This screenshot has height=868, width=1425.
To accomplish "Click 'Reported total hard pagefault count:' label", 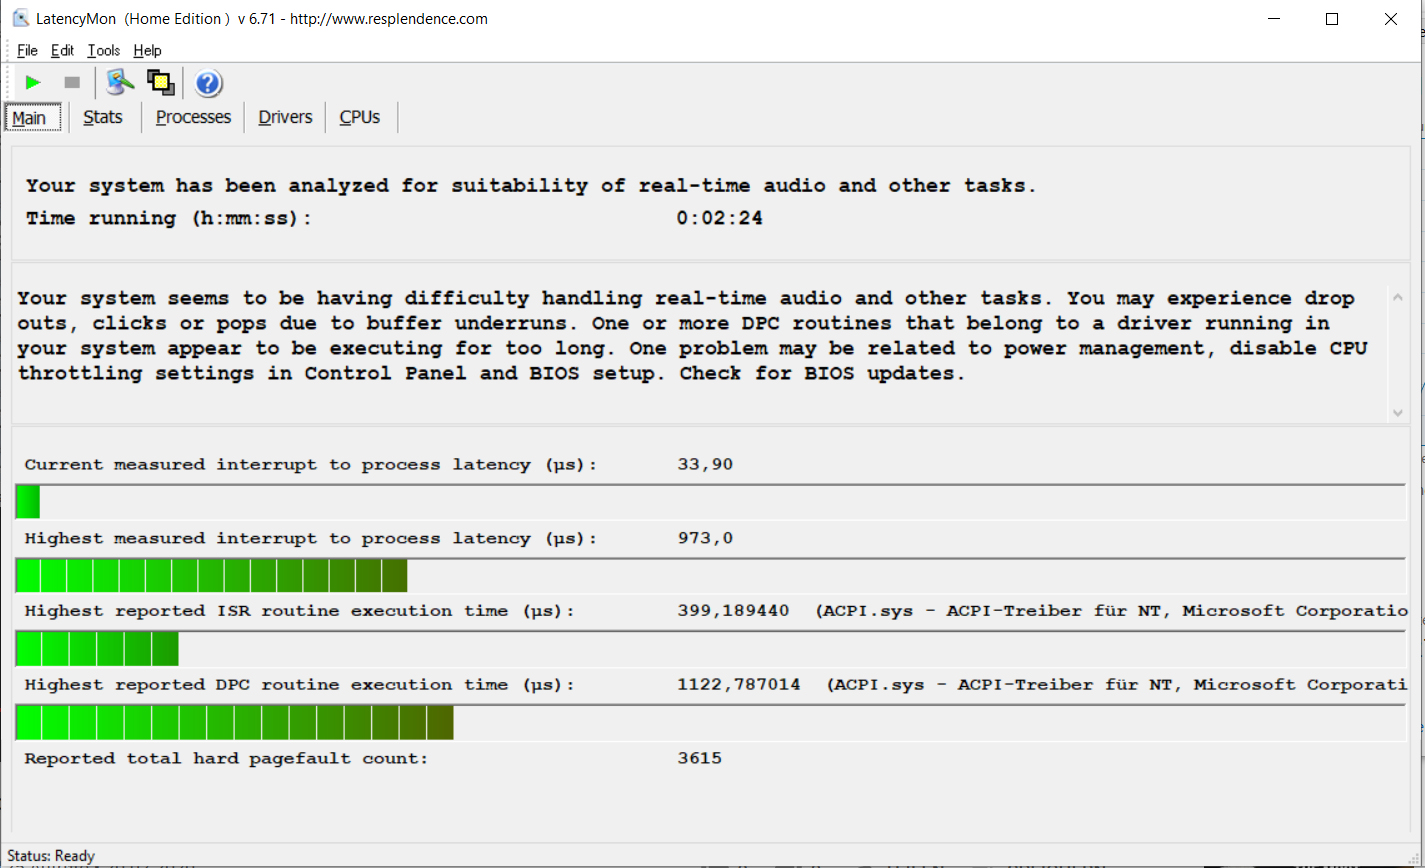I will tap(226, 758).
